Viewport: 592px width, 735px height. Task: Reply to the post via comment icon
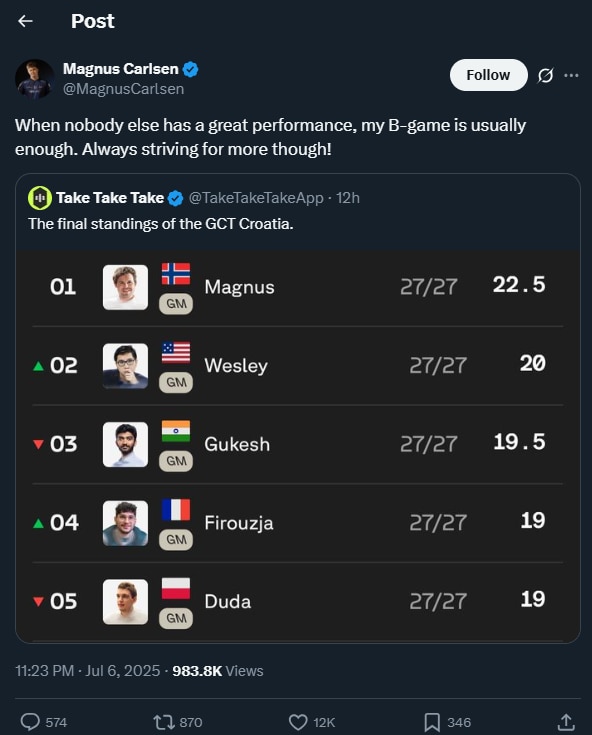pyautogui.click(x=30, y=722)
